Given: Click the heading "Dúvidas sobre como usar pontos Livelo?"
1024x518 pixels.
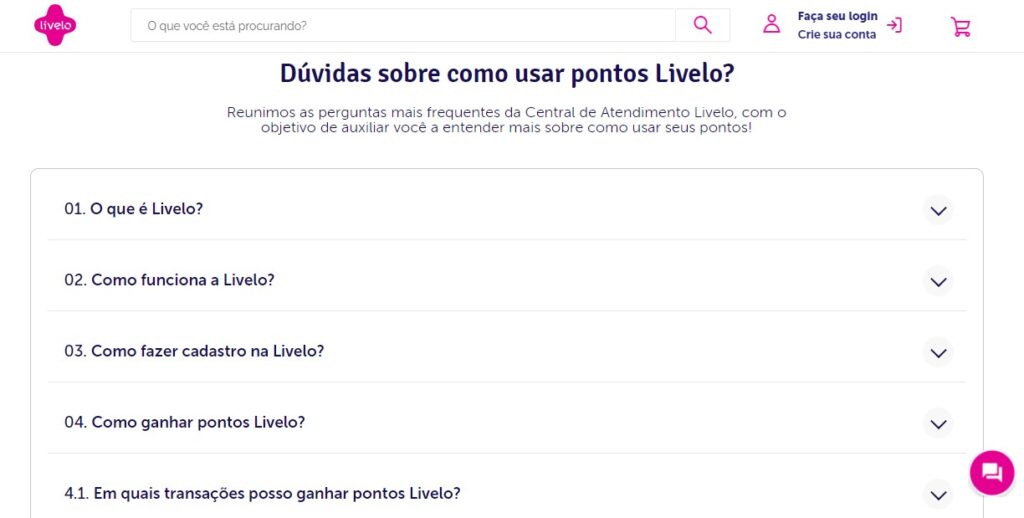Looking at the screenshot, I should pos(507,74).
